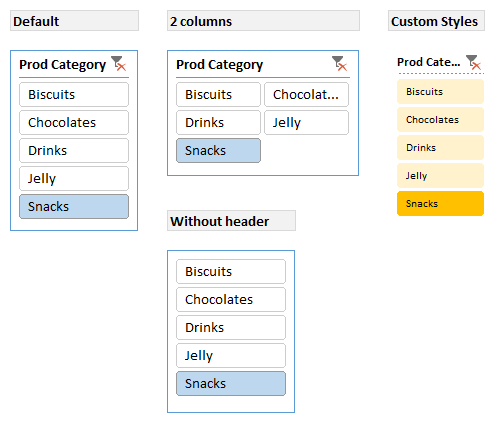The width and height of the screenshot is (488, 424).
Task: Choose Drinks in Custom Styles slicer
Action: 440,148
